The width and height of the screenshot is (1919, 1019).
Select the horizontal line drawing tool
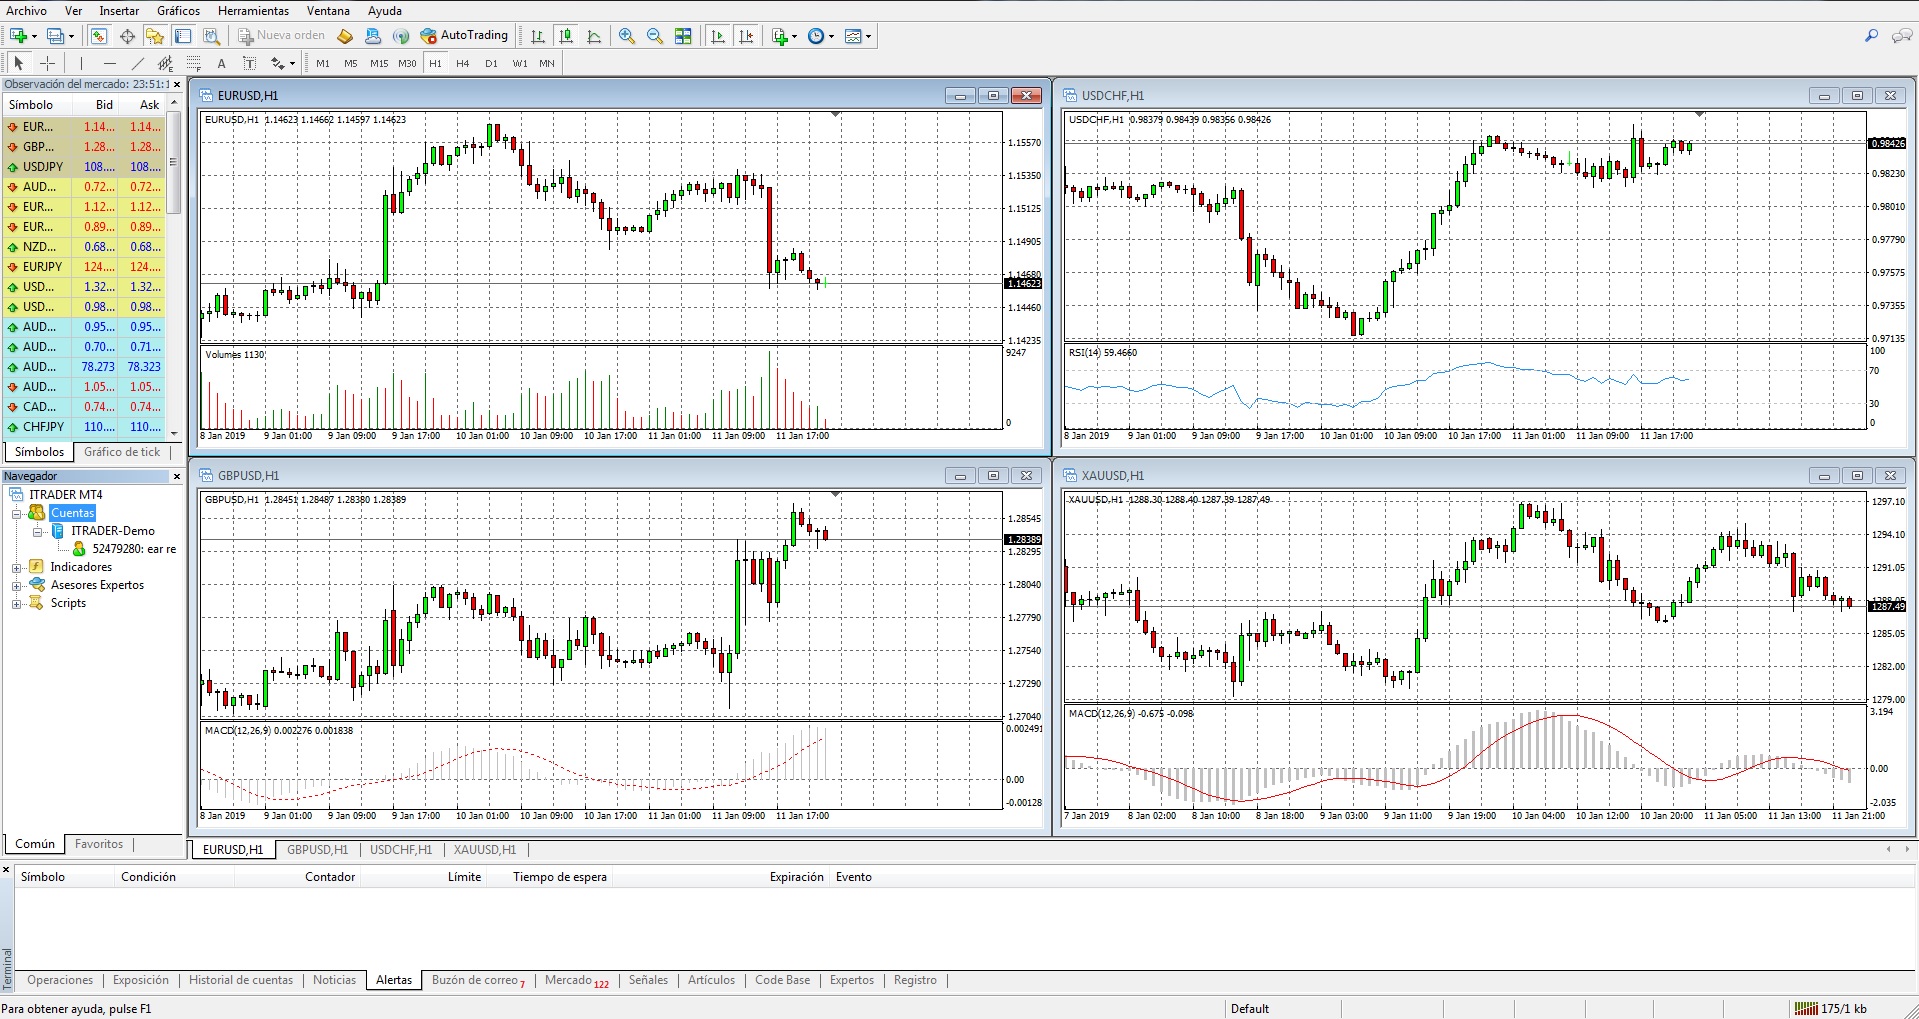(110, 63)
